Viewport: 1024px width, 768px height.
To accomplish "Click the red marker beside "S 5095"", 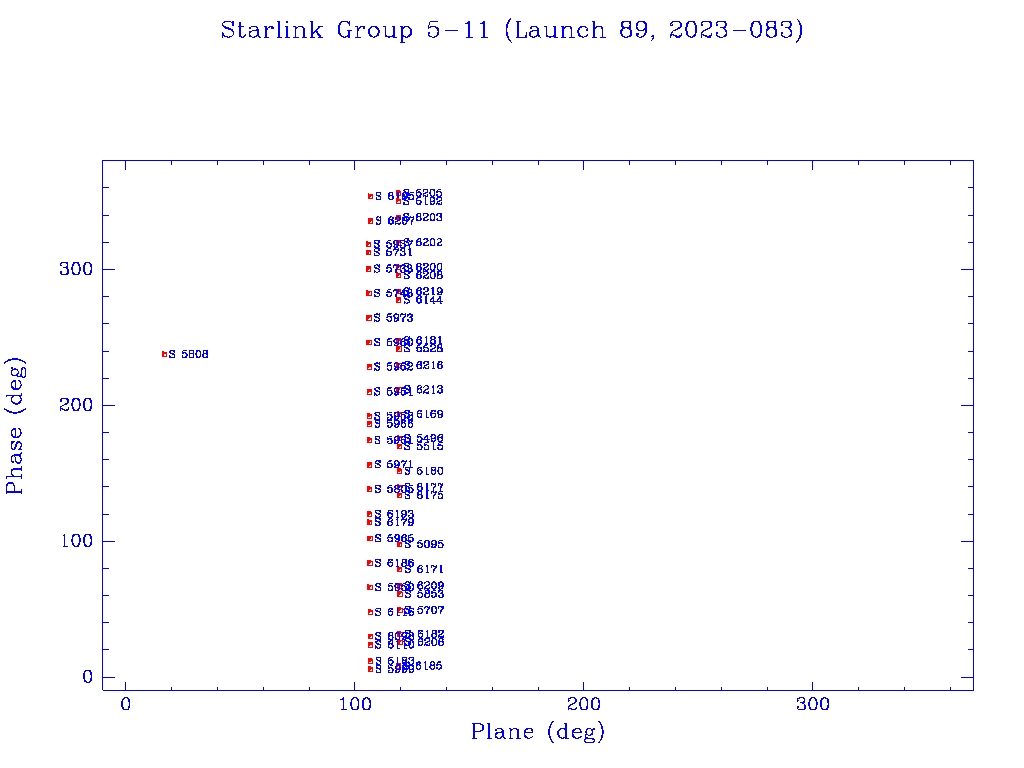I will (x=400, y=544).
